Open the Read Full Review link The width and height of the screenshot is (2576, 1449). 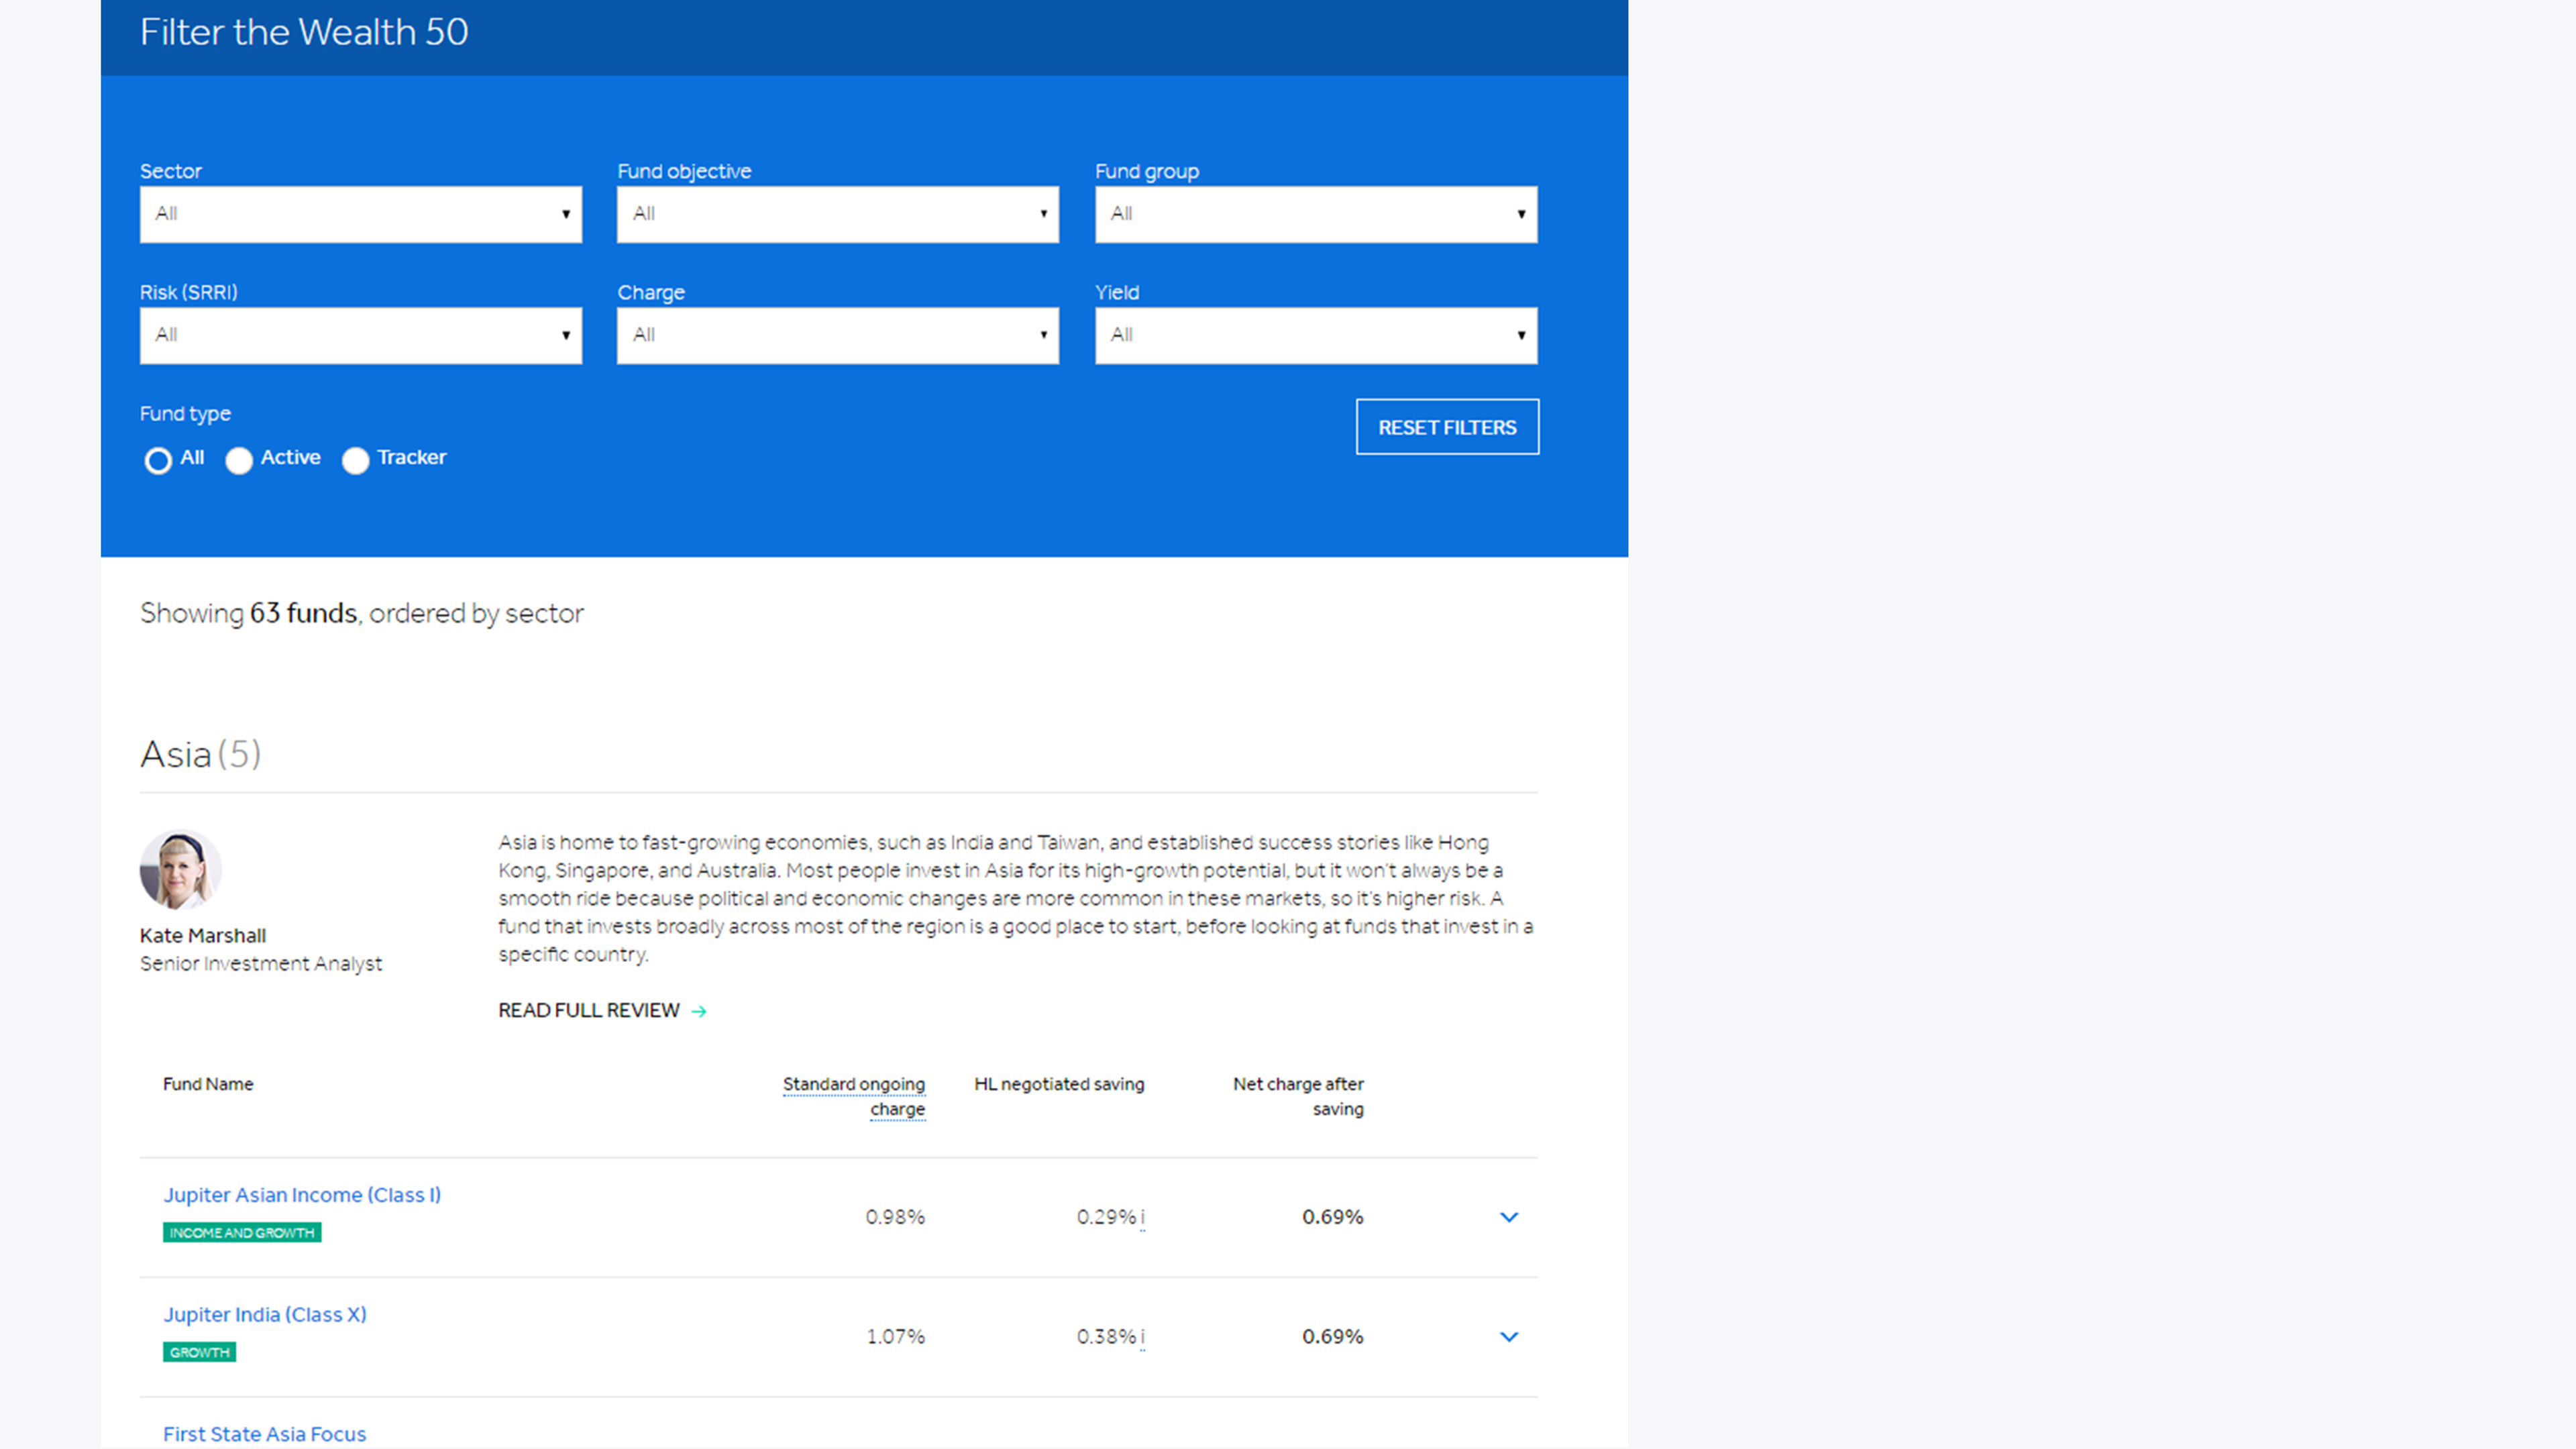[x=589, y=1011]
